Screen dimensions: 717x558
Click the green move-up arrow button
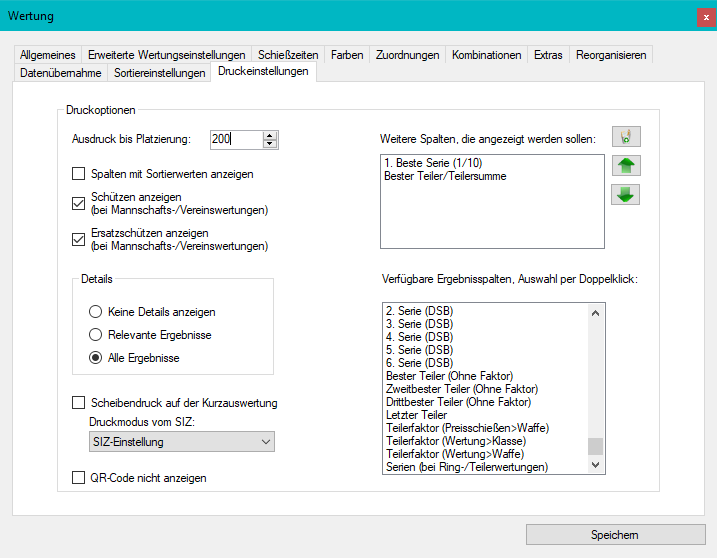(626, 166)
